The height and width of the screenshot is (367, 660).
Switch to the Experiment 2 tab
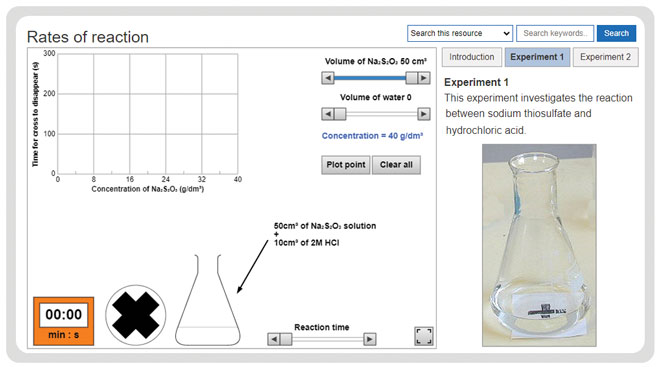click(x=605, y=57)
